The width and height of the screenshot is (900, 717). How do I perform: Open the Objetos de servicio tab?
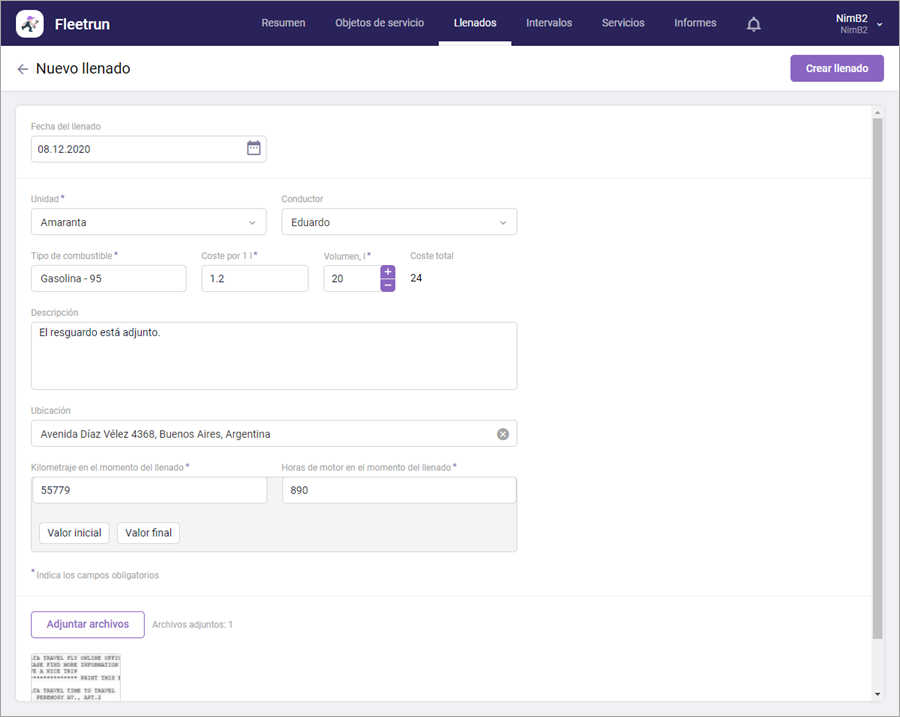(x=379, y=23)
